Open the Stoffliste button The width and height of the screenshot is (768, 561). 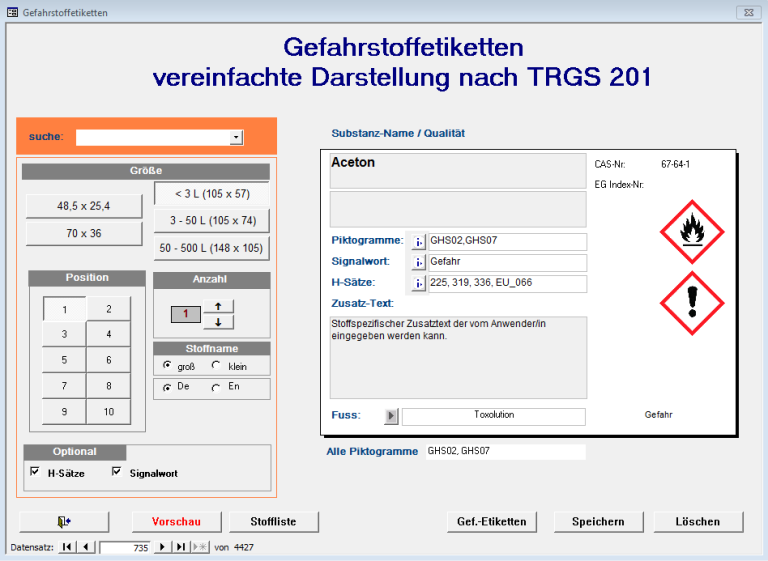273,522
